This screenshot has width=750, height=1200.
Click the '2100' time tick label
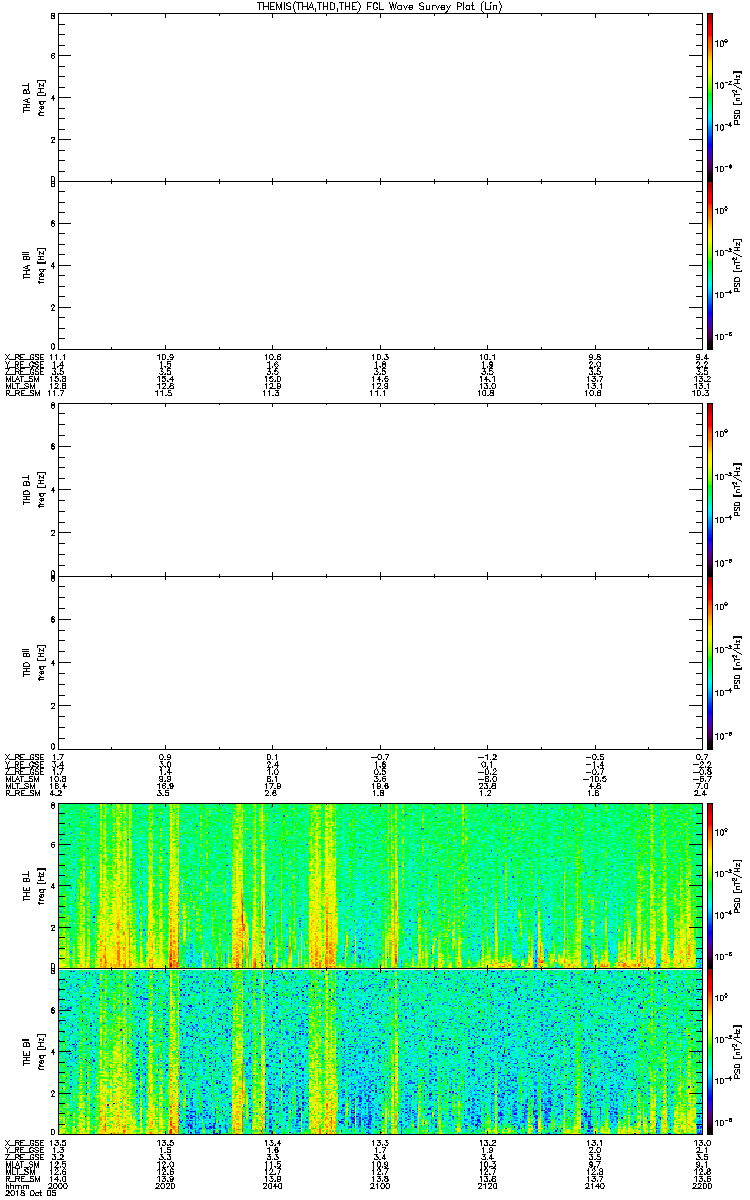point(380,1186)
